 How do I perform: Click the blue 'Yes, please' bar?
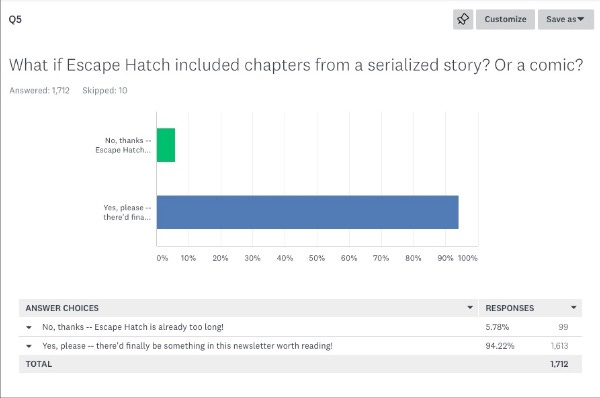(x=308, y=212)
